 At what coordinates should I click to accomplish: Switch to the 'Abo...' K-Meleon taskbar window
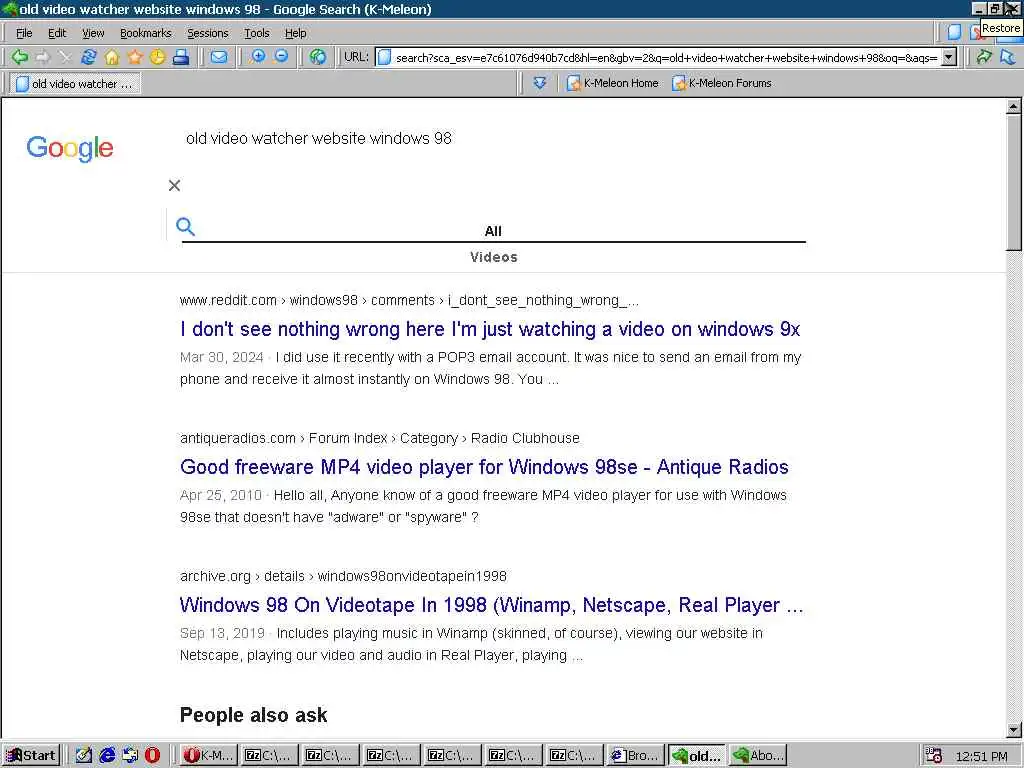tap(758, 756)
